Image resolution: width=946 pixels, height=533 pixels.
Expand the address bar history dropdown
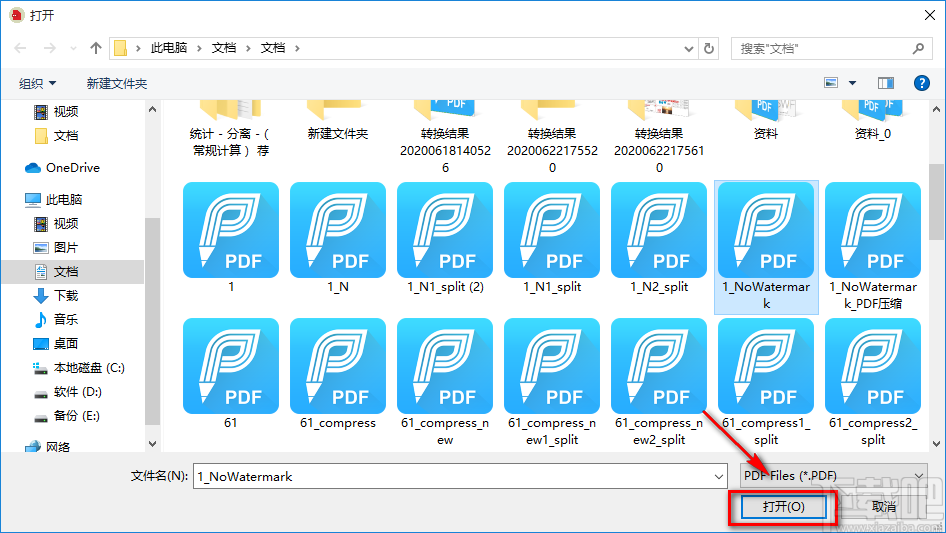coord(688,48)
